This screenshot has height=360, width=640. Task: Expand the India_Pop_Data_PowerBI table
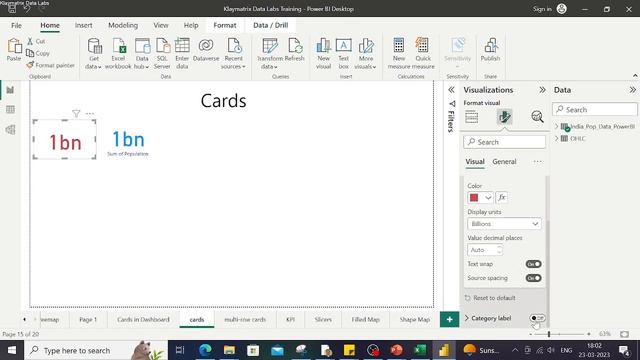pyautogui.click(x=556, y=127)
